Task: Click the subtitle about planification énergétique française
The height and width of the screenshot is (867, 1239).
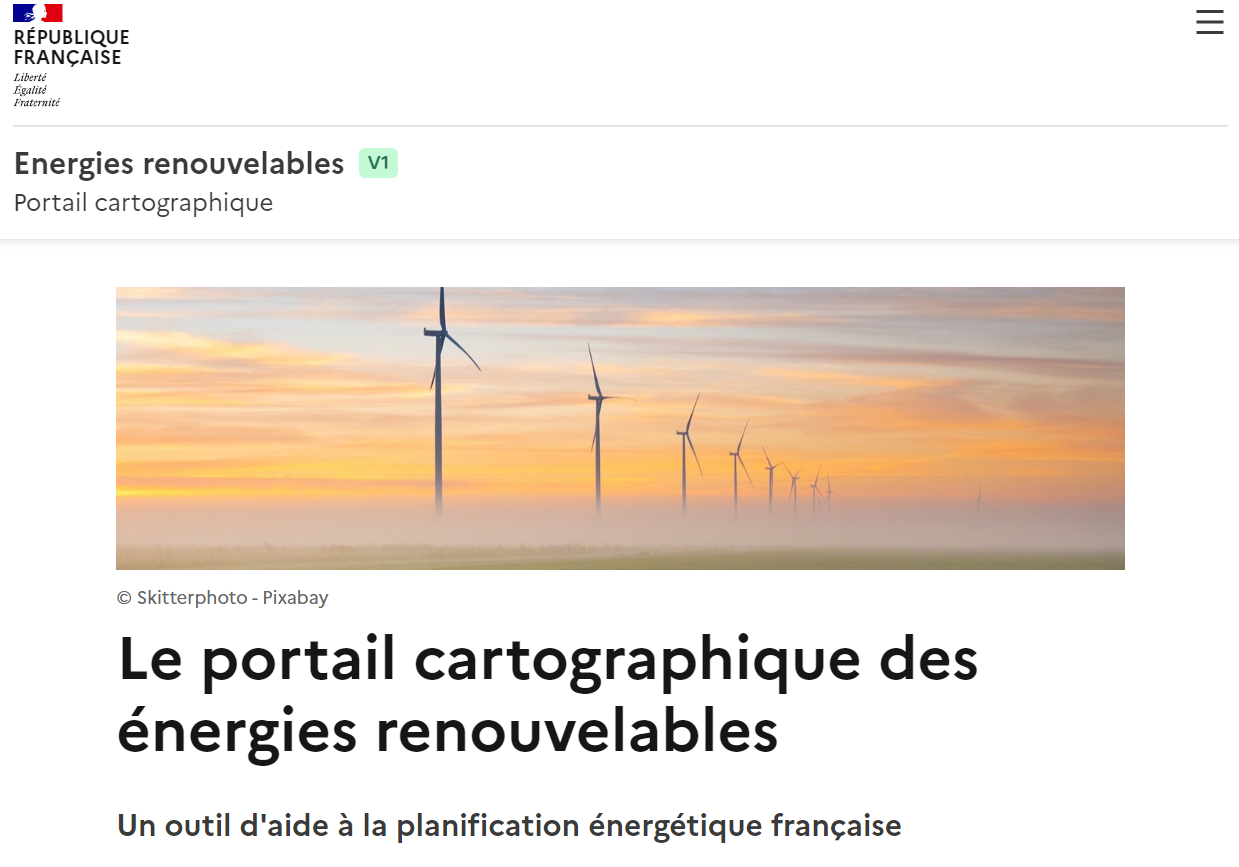Action: (509, 827)
